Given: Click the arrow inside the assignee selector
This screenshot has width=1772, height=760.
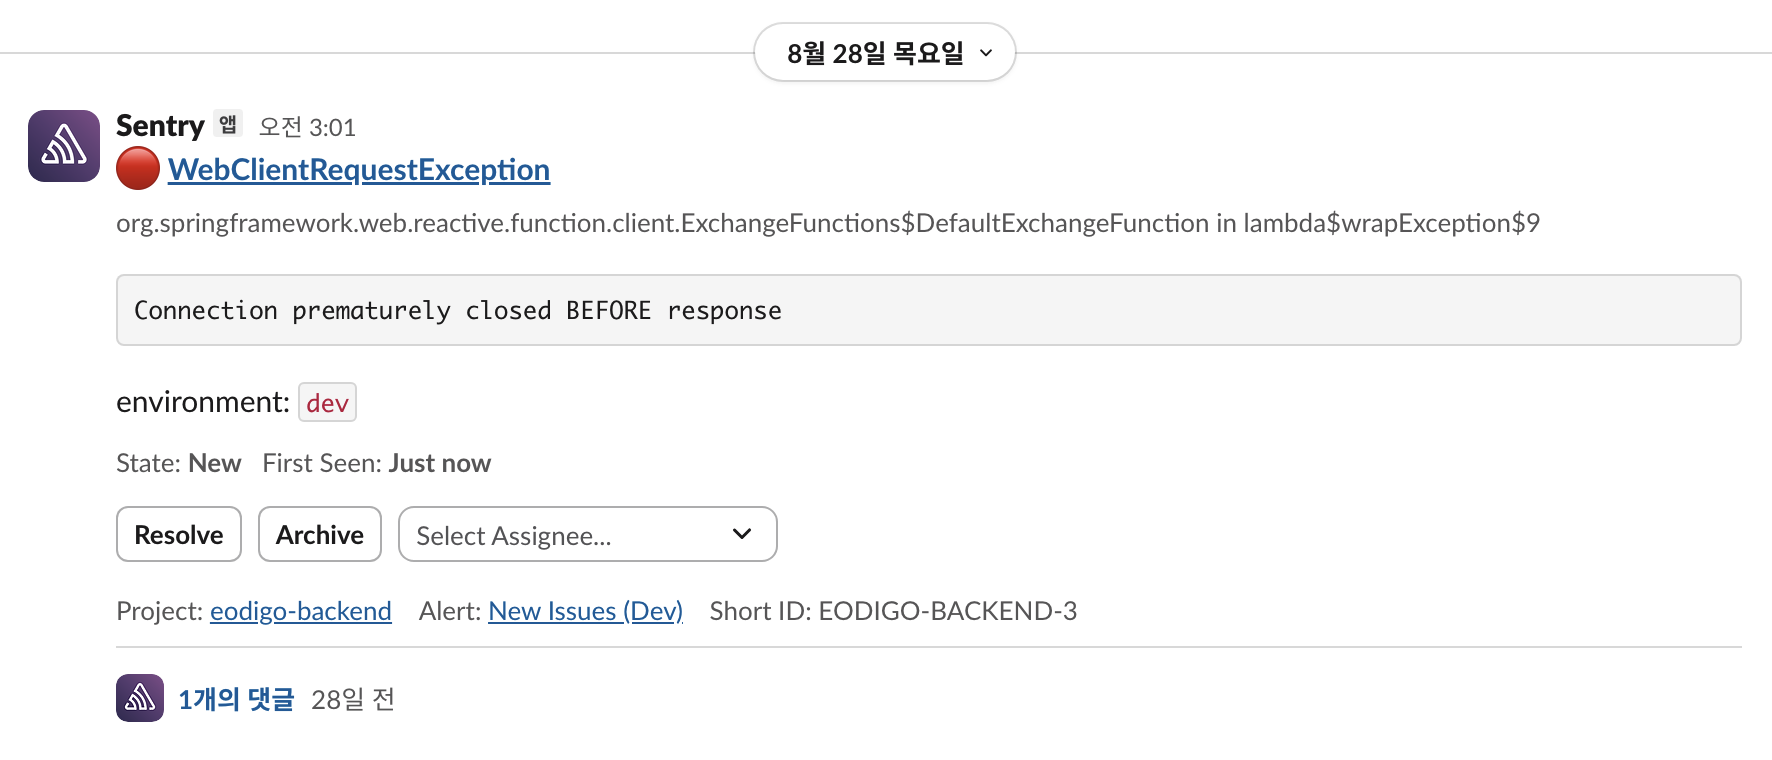Looking at the screenshot, I should [742, 534].
